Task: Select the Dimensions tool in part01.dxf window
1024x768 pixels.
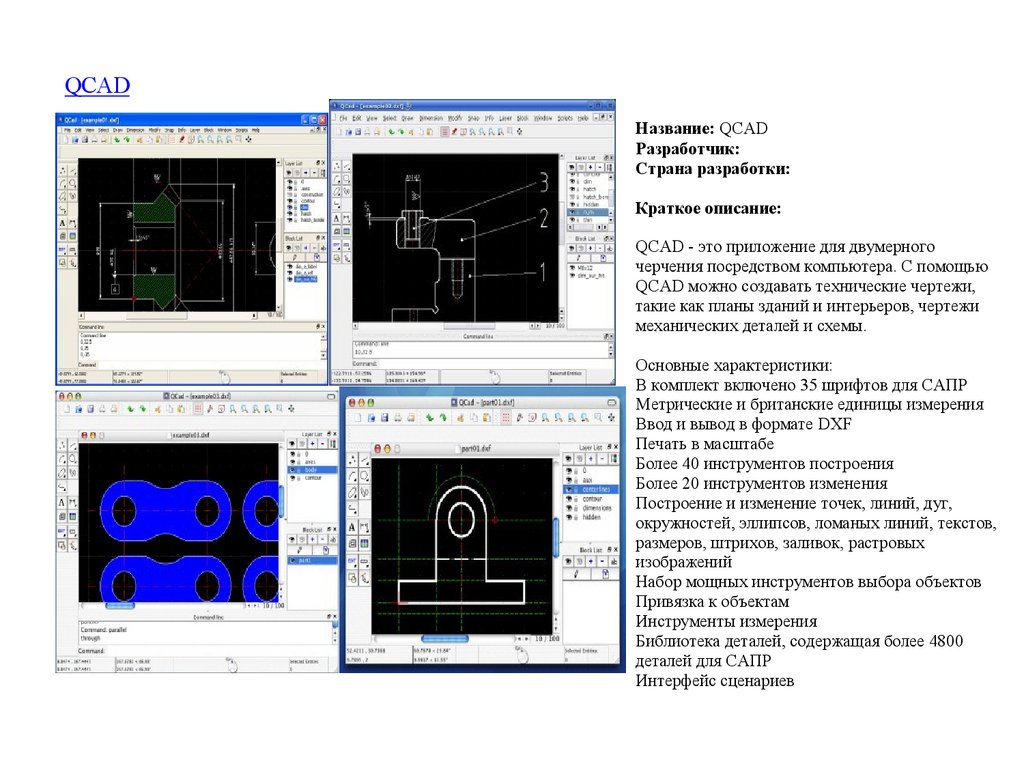Action: point(364,527)
